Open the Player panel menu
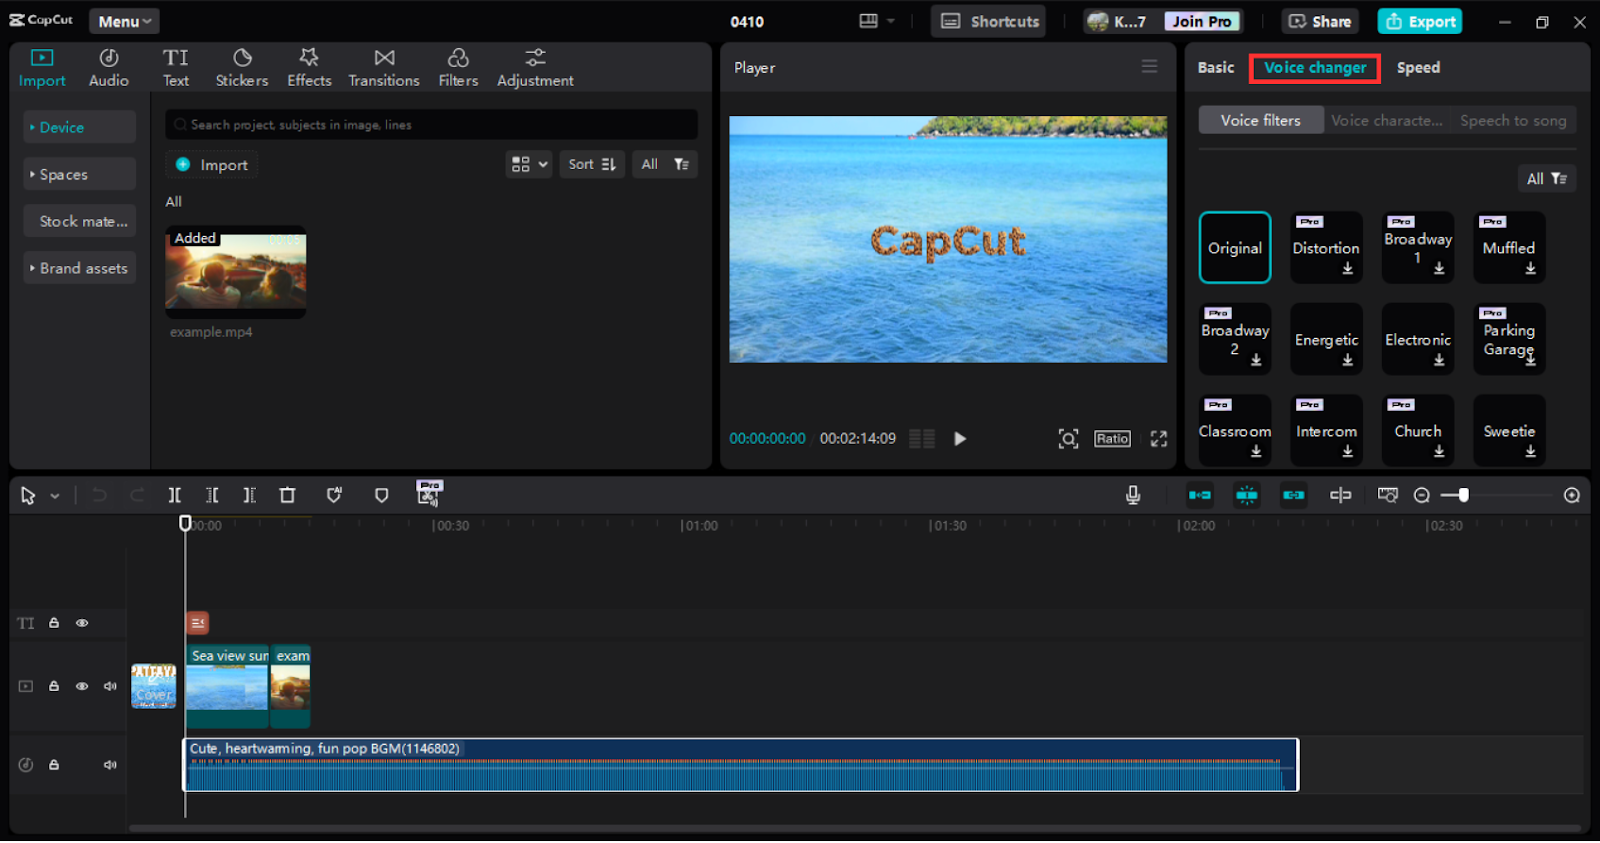1600x843 pixels. (x=1149, y=66)
